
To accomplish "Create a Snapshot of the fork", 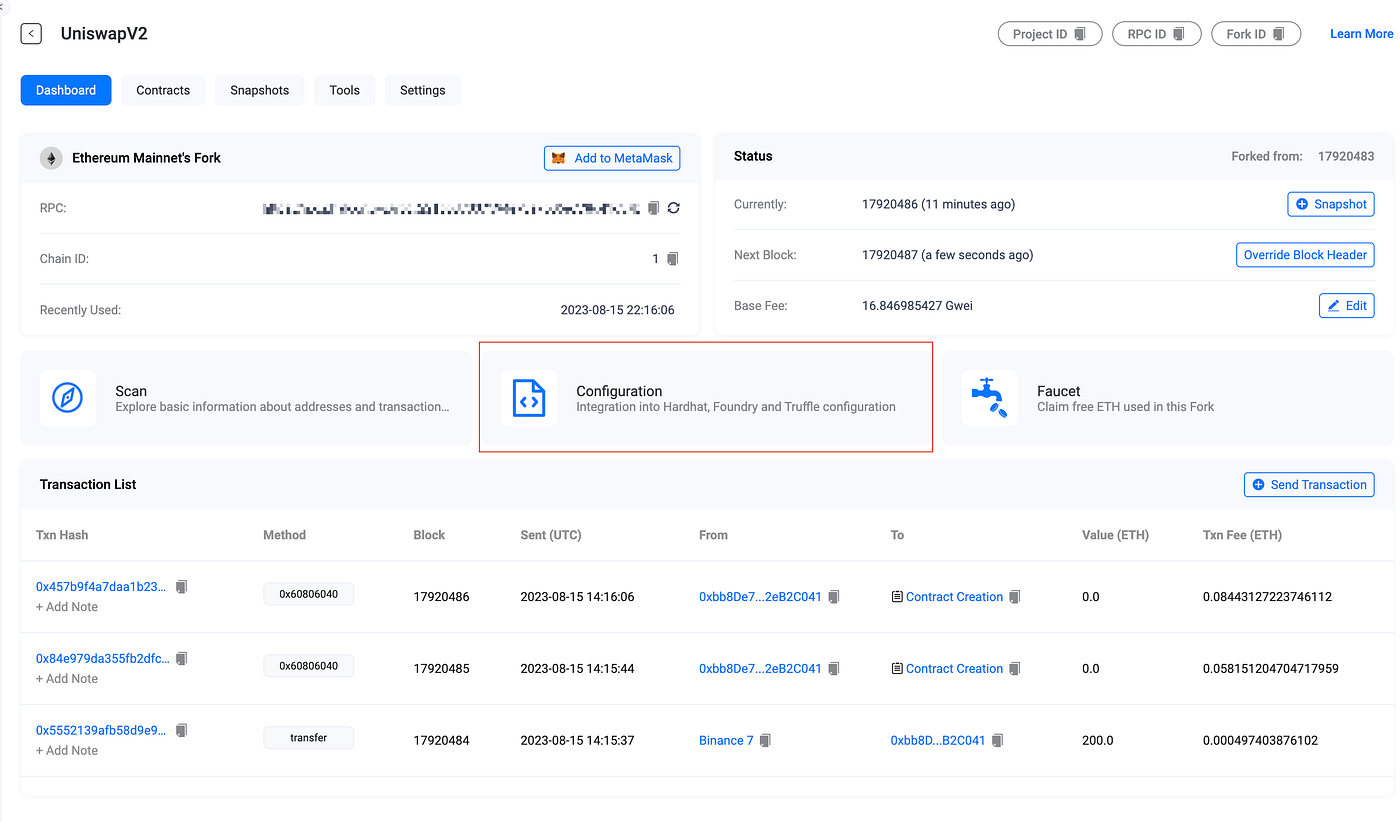I will 1330,204.
